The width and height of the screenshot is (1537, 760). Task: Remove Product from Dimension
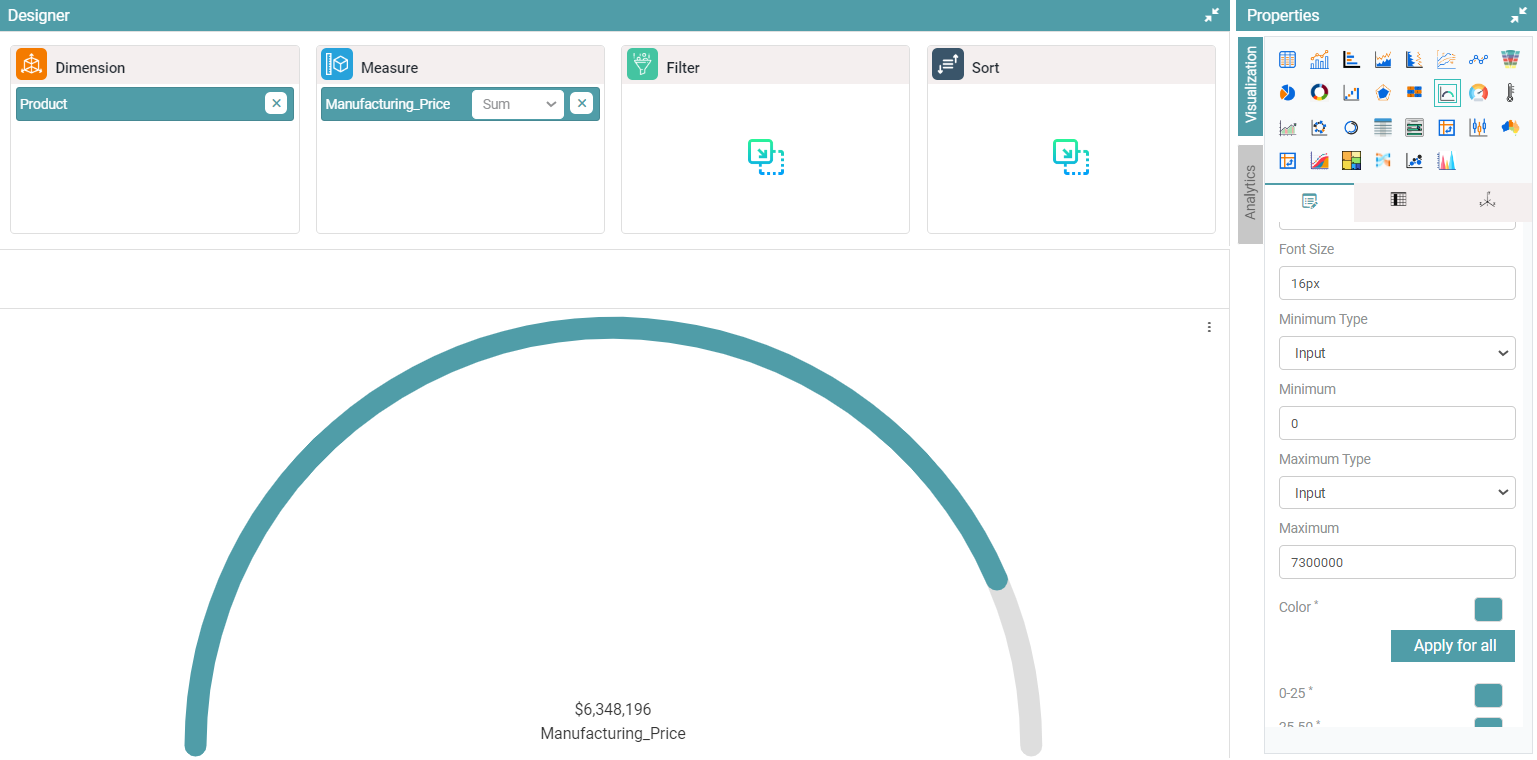[x=276, y=103]
